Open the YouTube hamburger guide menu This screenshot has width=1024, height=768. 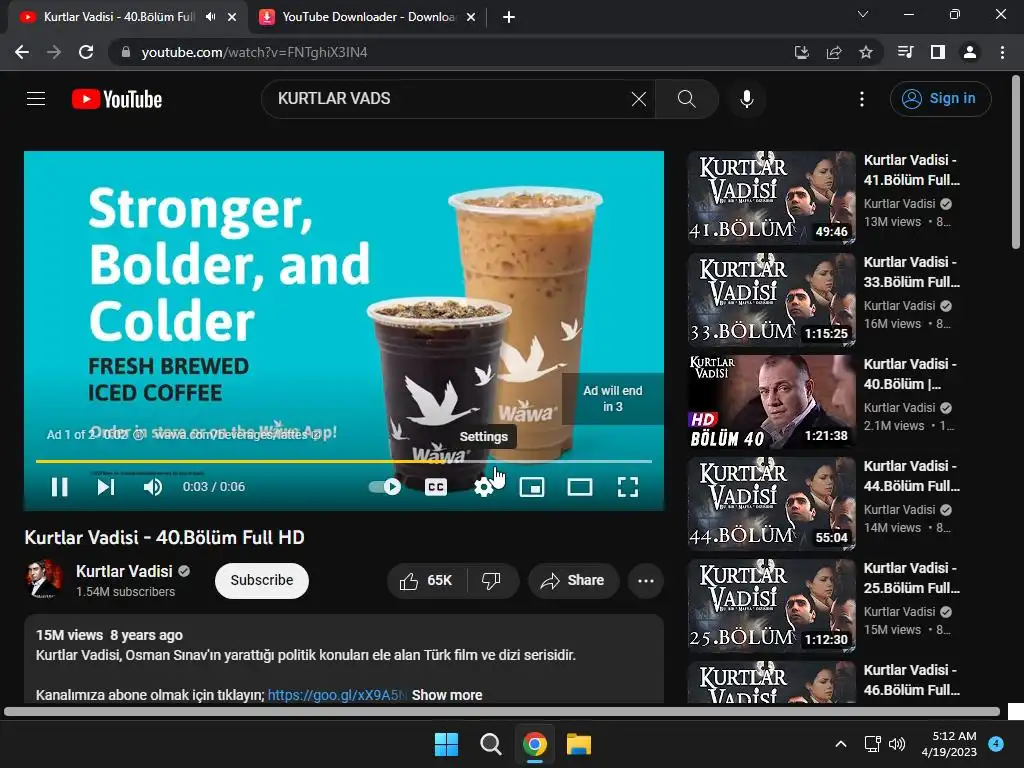click(x=36, y=99)
